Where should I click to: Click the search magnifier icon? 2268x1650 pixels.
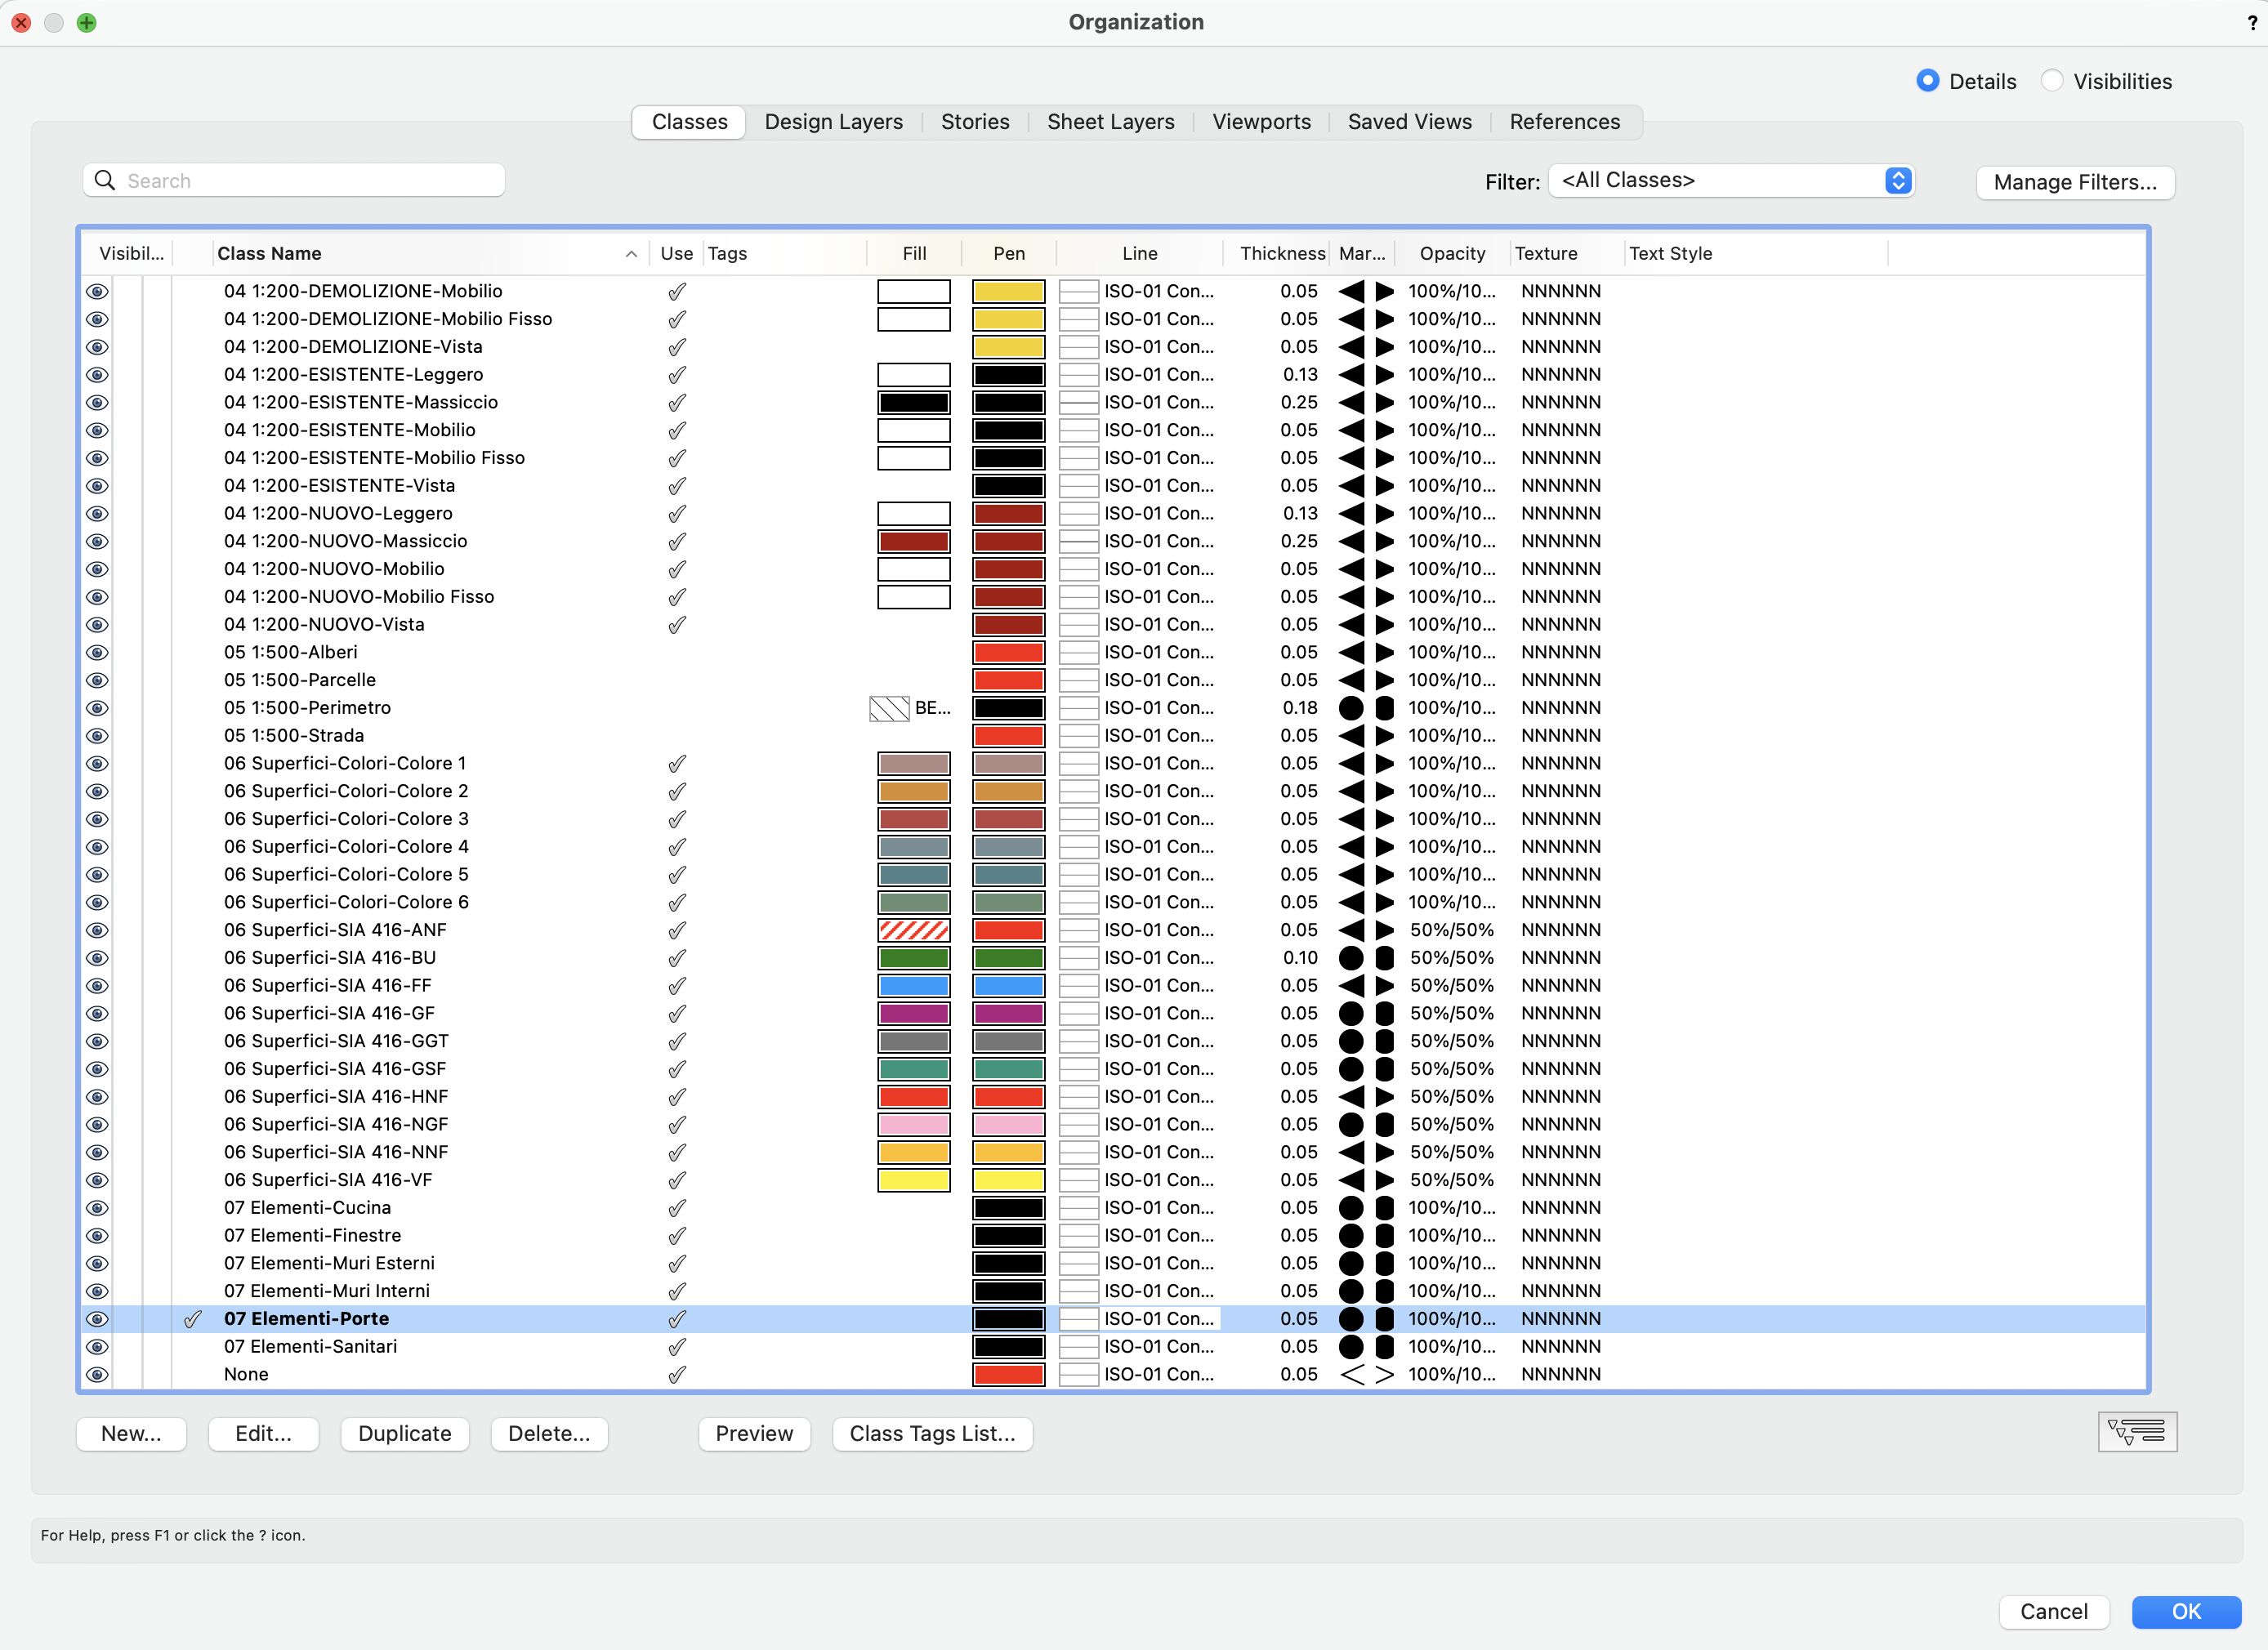coord(105,180)
